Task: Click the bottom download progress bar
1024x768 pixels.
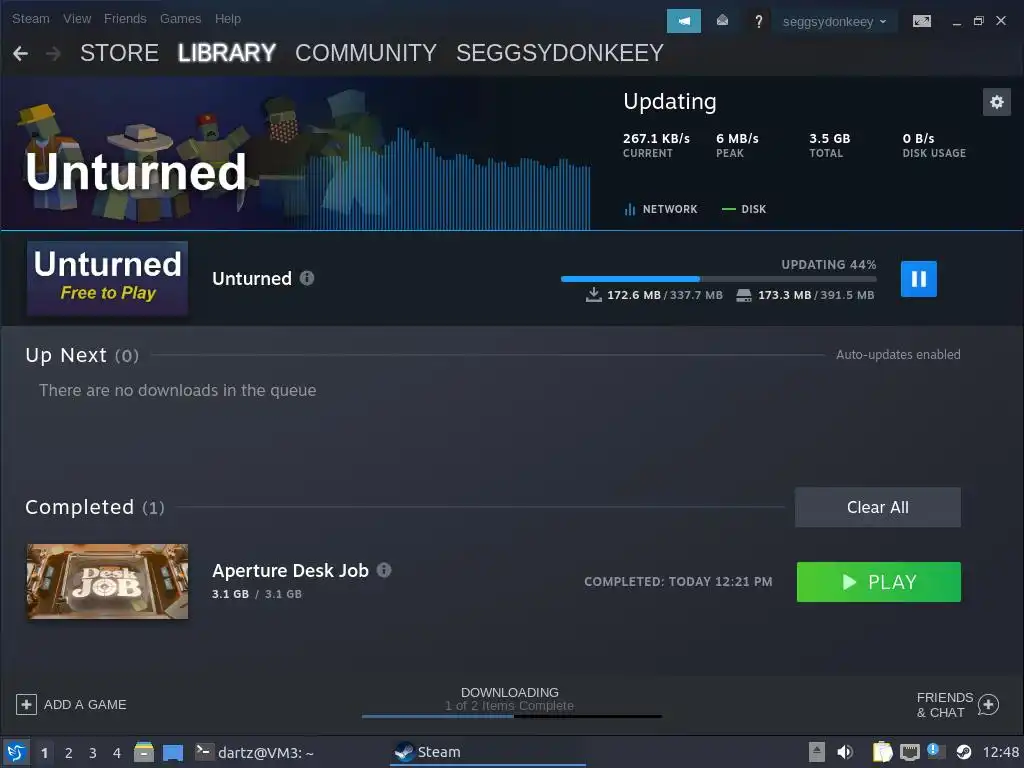Action: point(511,716)
